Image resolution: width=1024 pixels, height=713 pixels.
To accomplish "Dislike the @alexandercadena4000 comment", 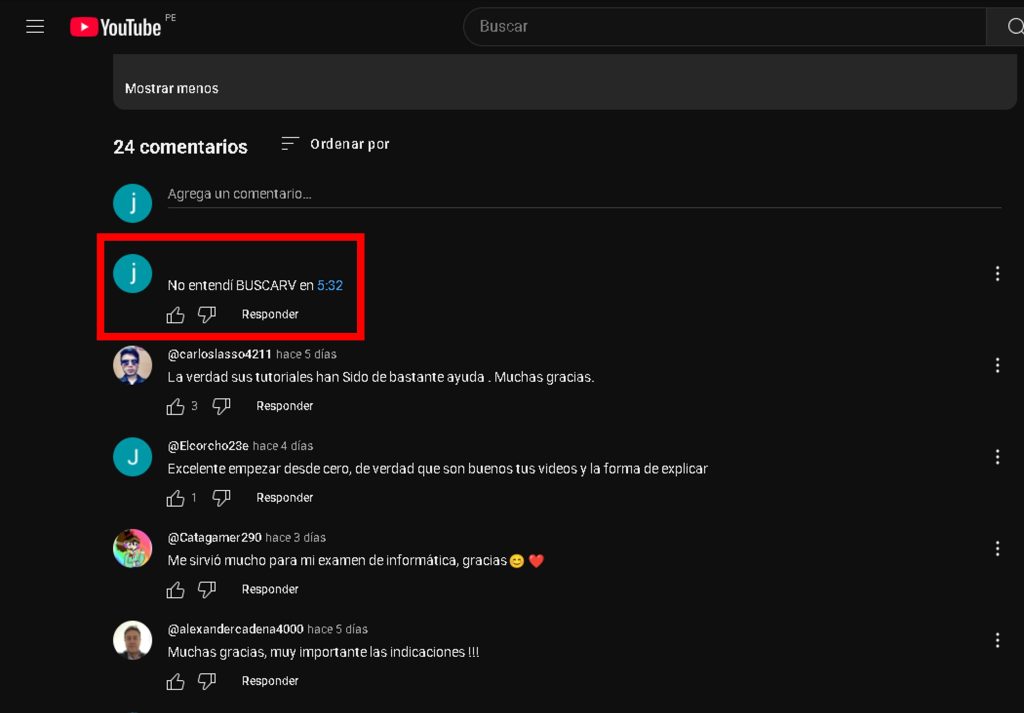I will (207, 681).
